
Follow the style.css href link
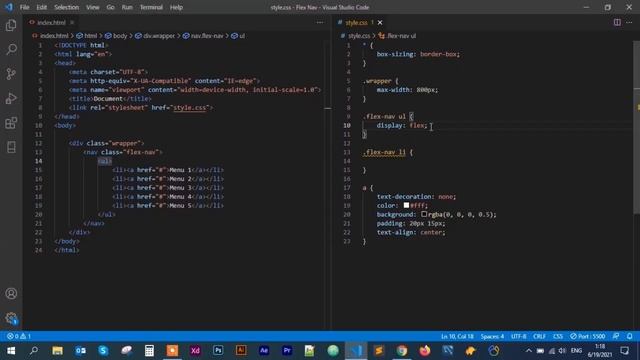pyautogui.click(x=189, y=108)
